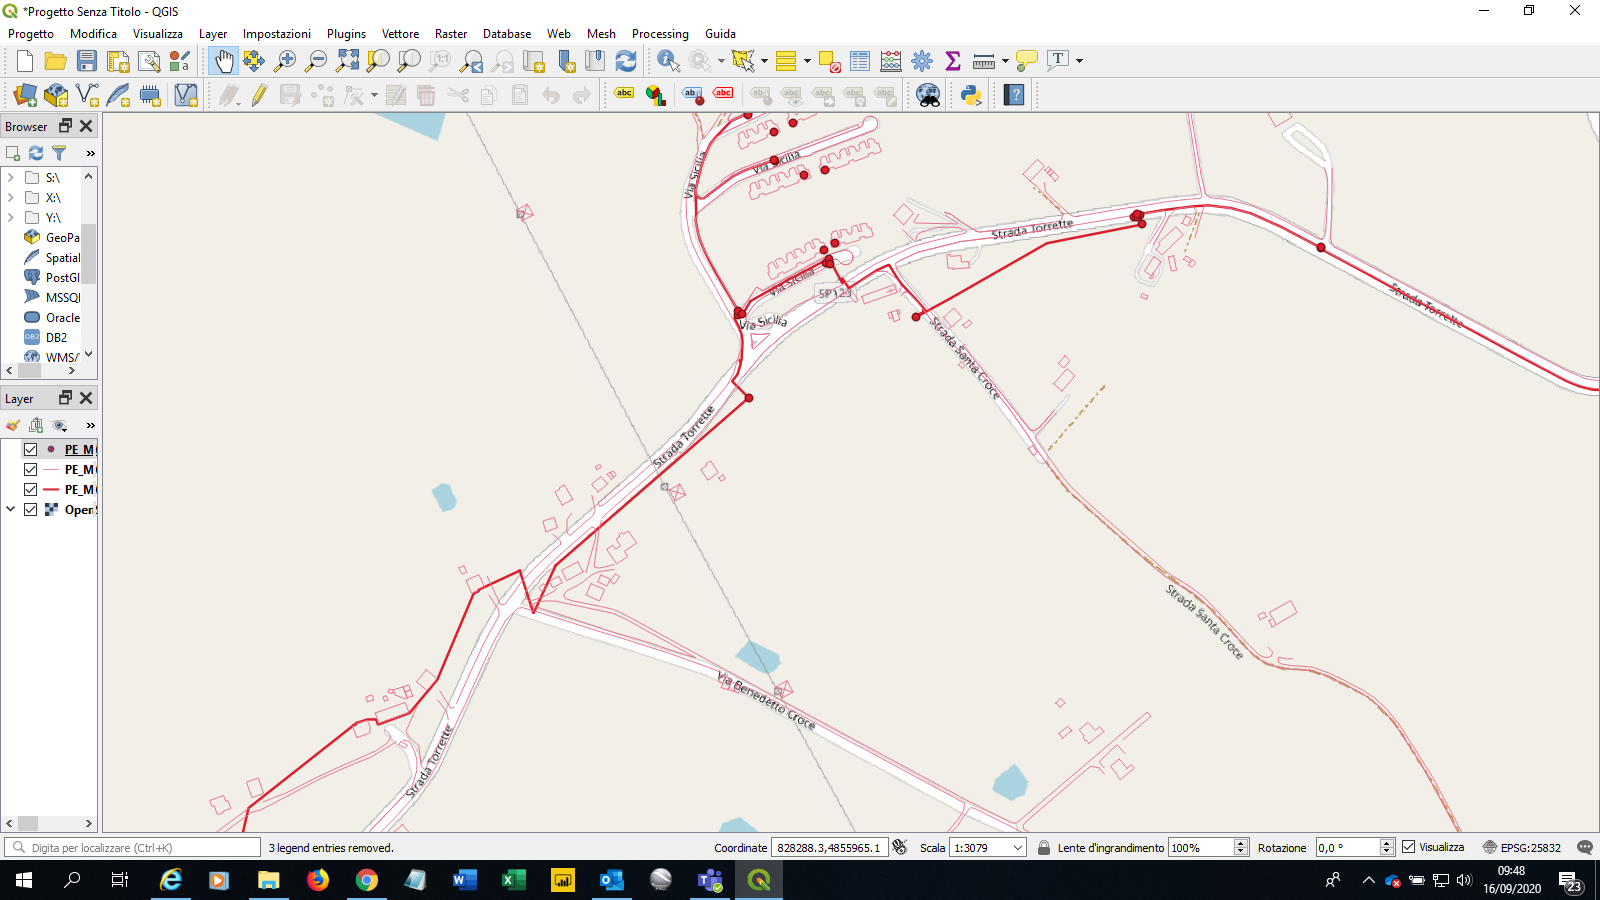Image resolution: width=1600 pixels, height=900 pixels.
Task: Open Google Chrome from the taskbar
Action: pos(367,880)
